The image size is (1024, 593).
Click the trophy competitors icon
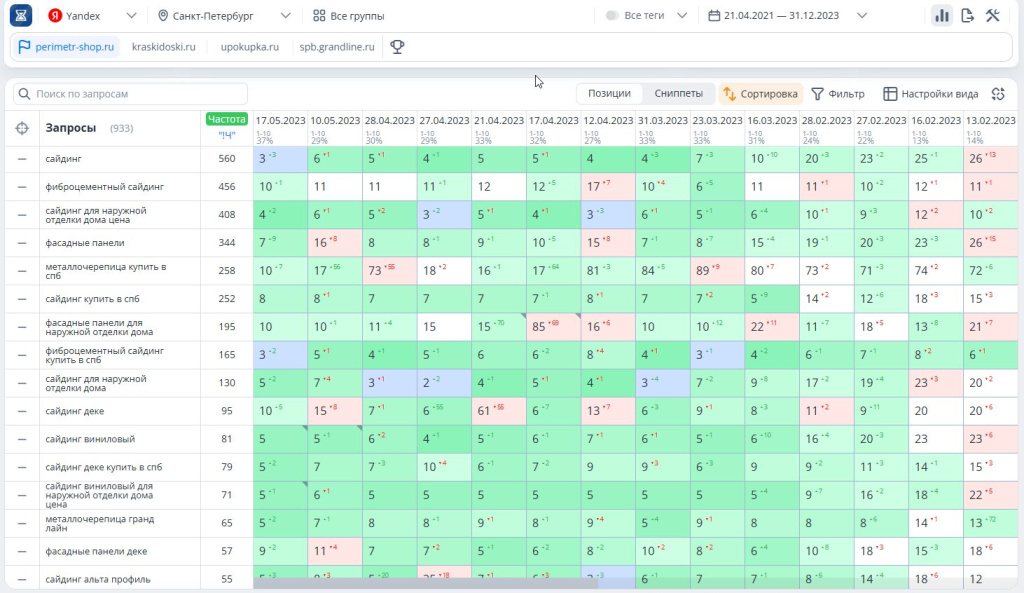(397, 47)
